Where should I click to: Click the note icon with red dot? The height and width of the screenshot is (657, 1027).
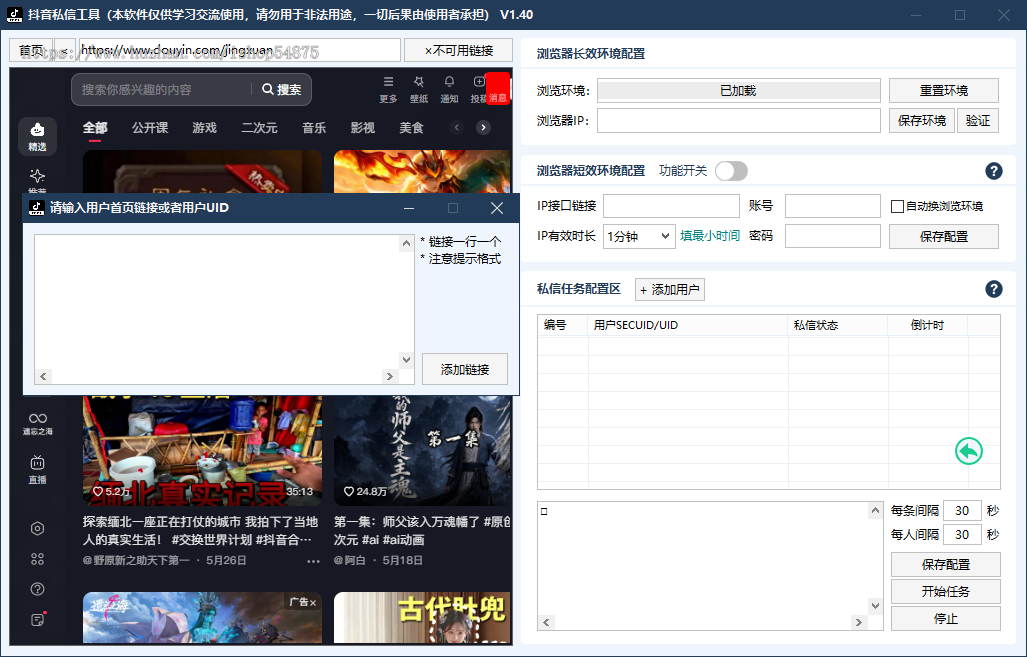coord(37,619)
